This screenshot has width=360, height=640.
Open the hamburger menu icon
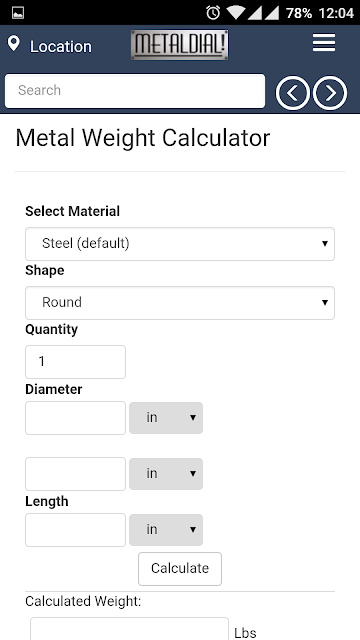pyautogui.click(x=324, y=43)
